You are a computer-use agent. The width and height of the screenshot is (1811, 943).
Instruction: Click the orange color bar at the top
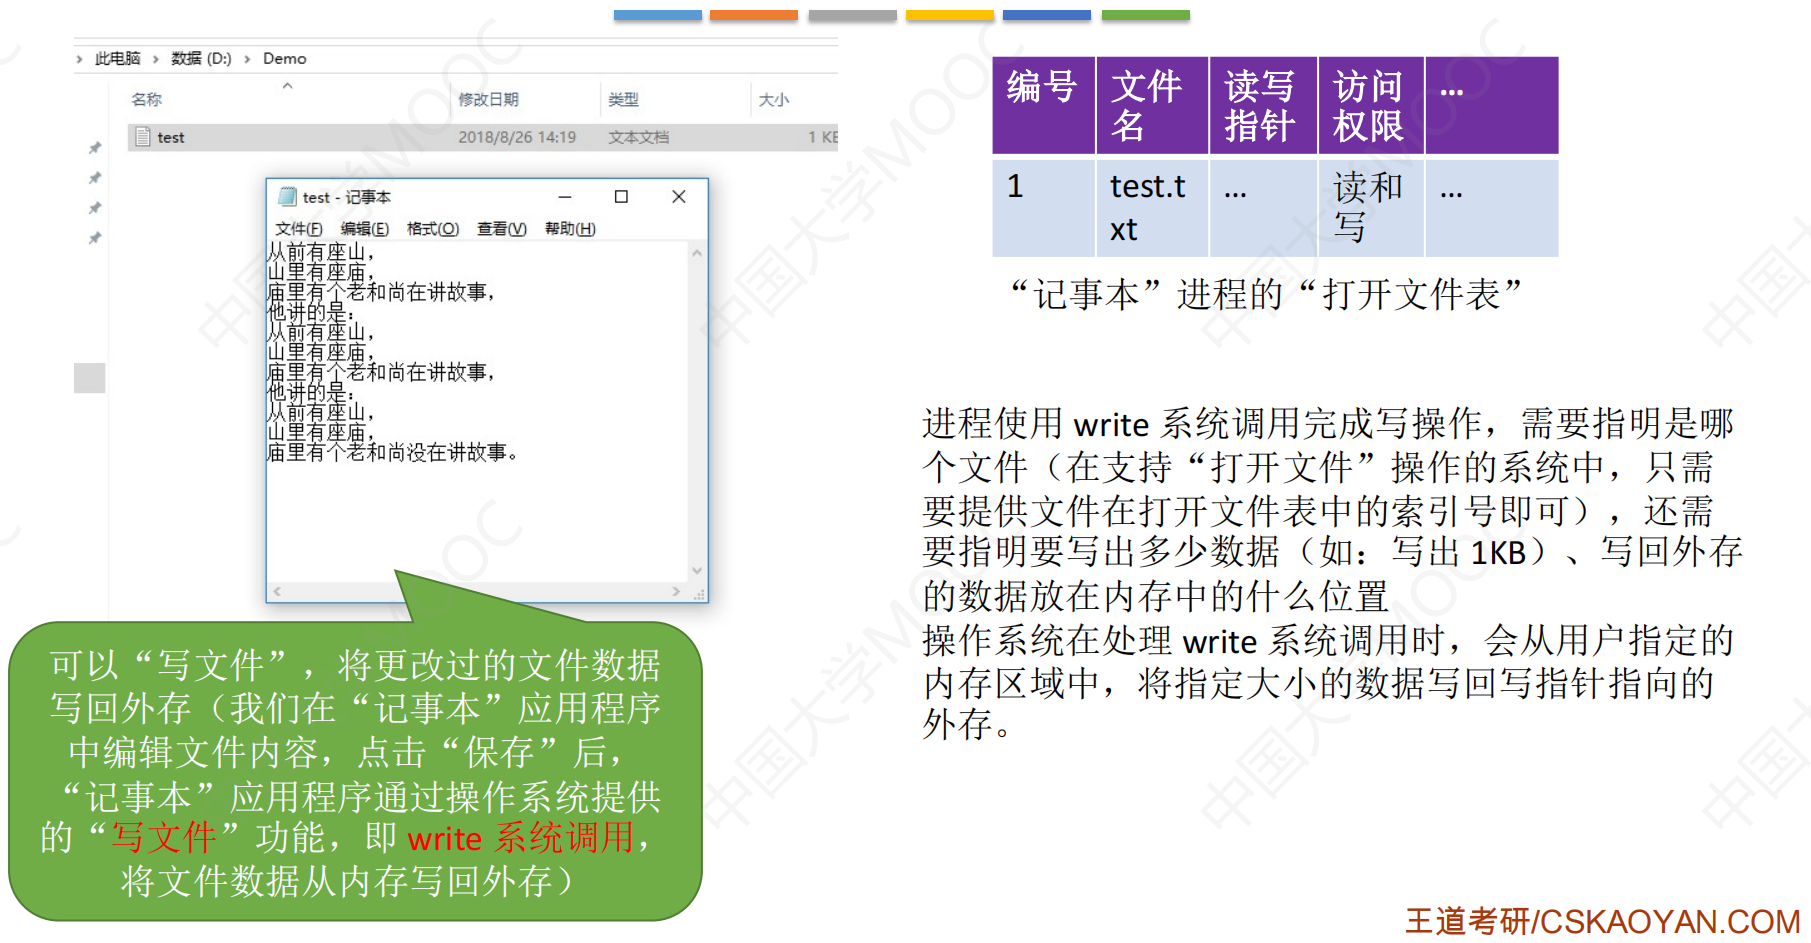click(753, 15)
